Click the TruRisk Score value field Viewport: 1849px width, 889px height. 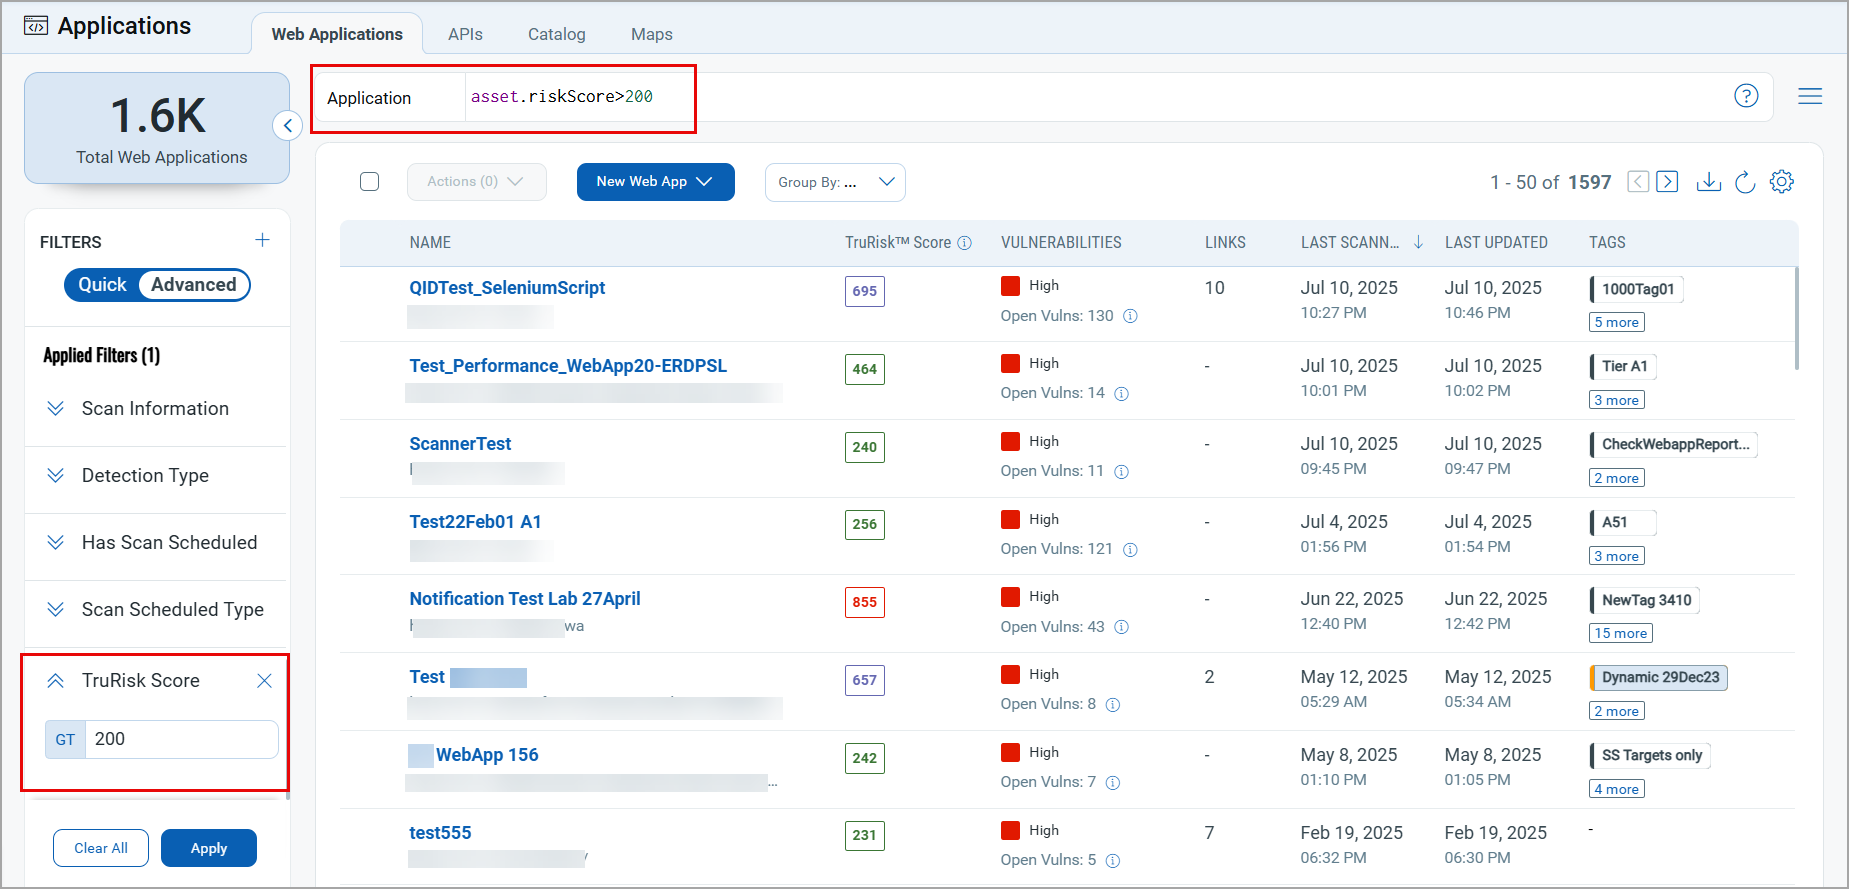click(x=180, y=739)
